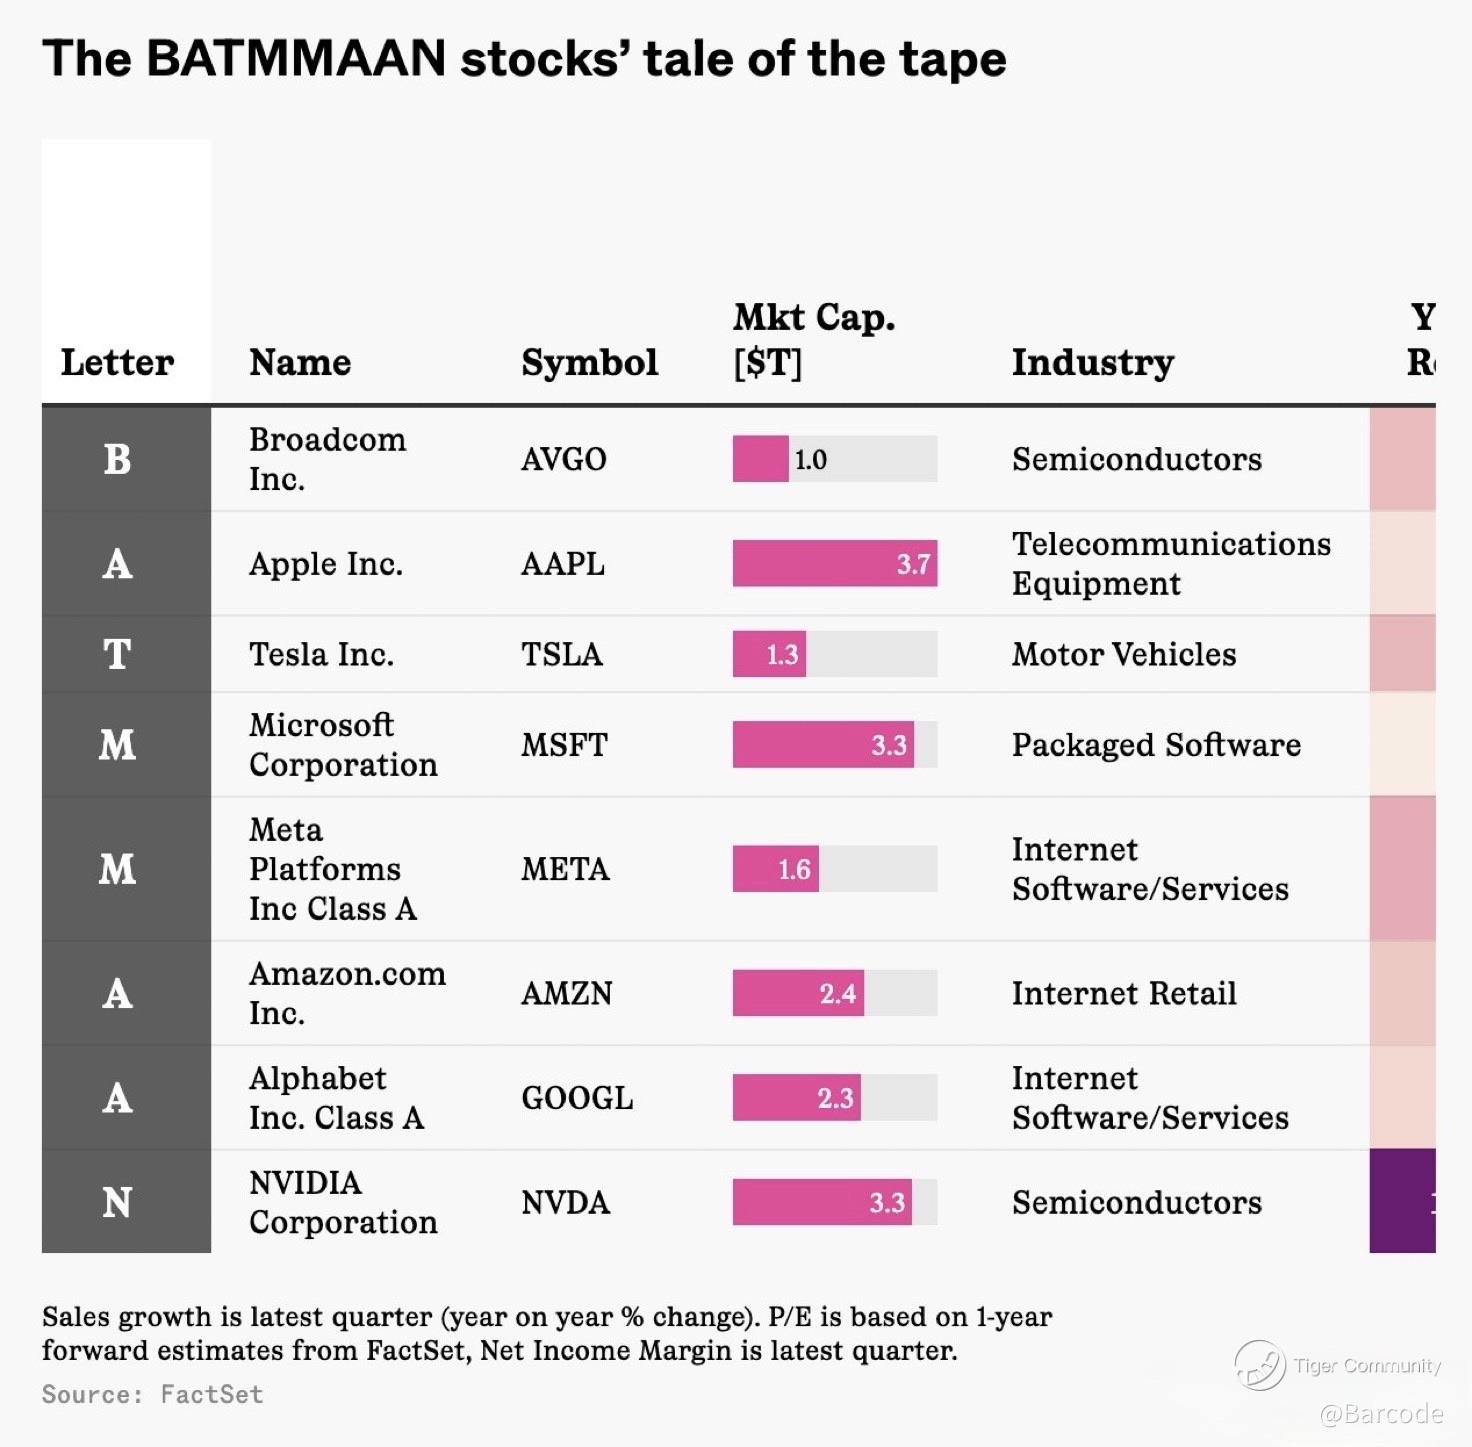Click Broadcom's 1.0 market cap bar
This screenshot has width=1472, height=1447.
(x=761, y=459)
